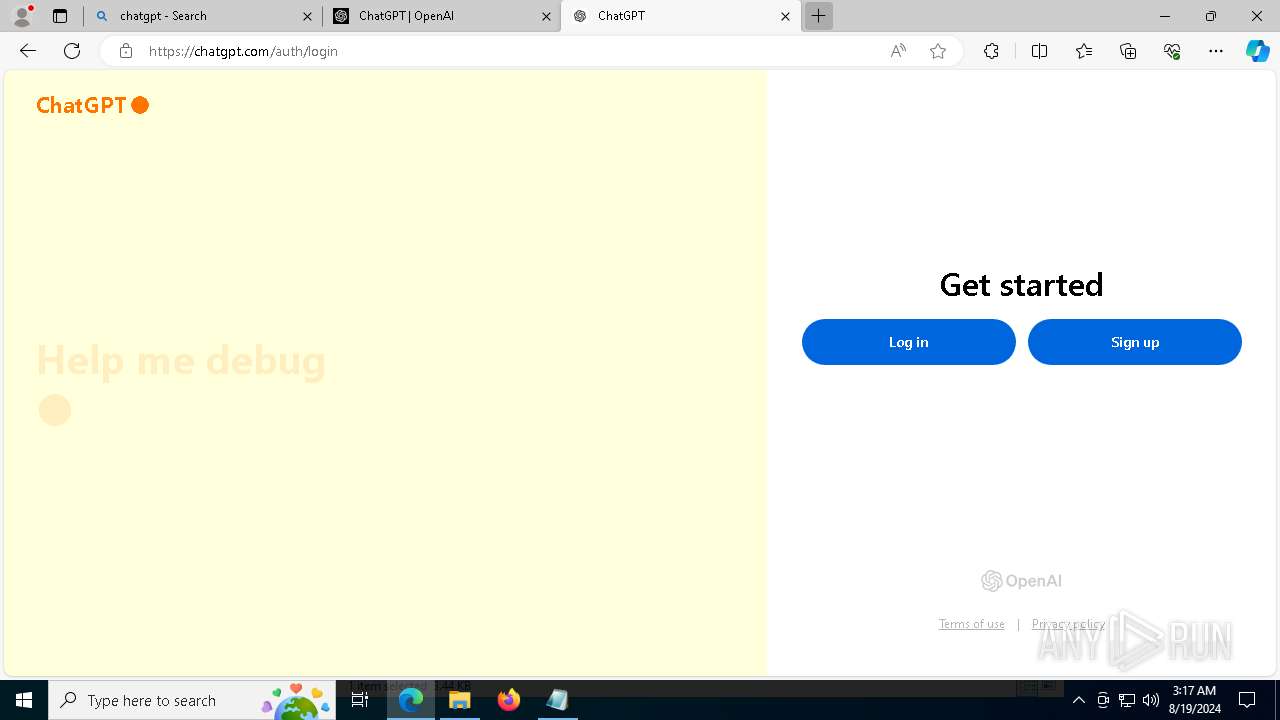Click the OpenAI logo footer
1280x720 pixels.
tap(1021, 581)
